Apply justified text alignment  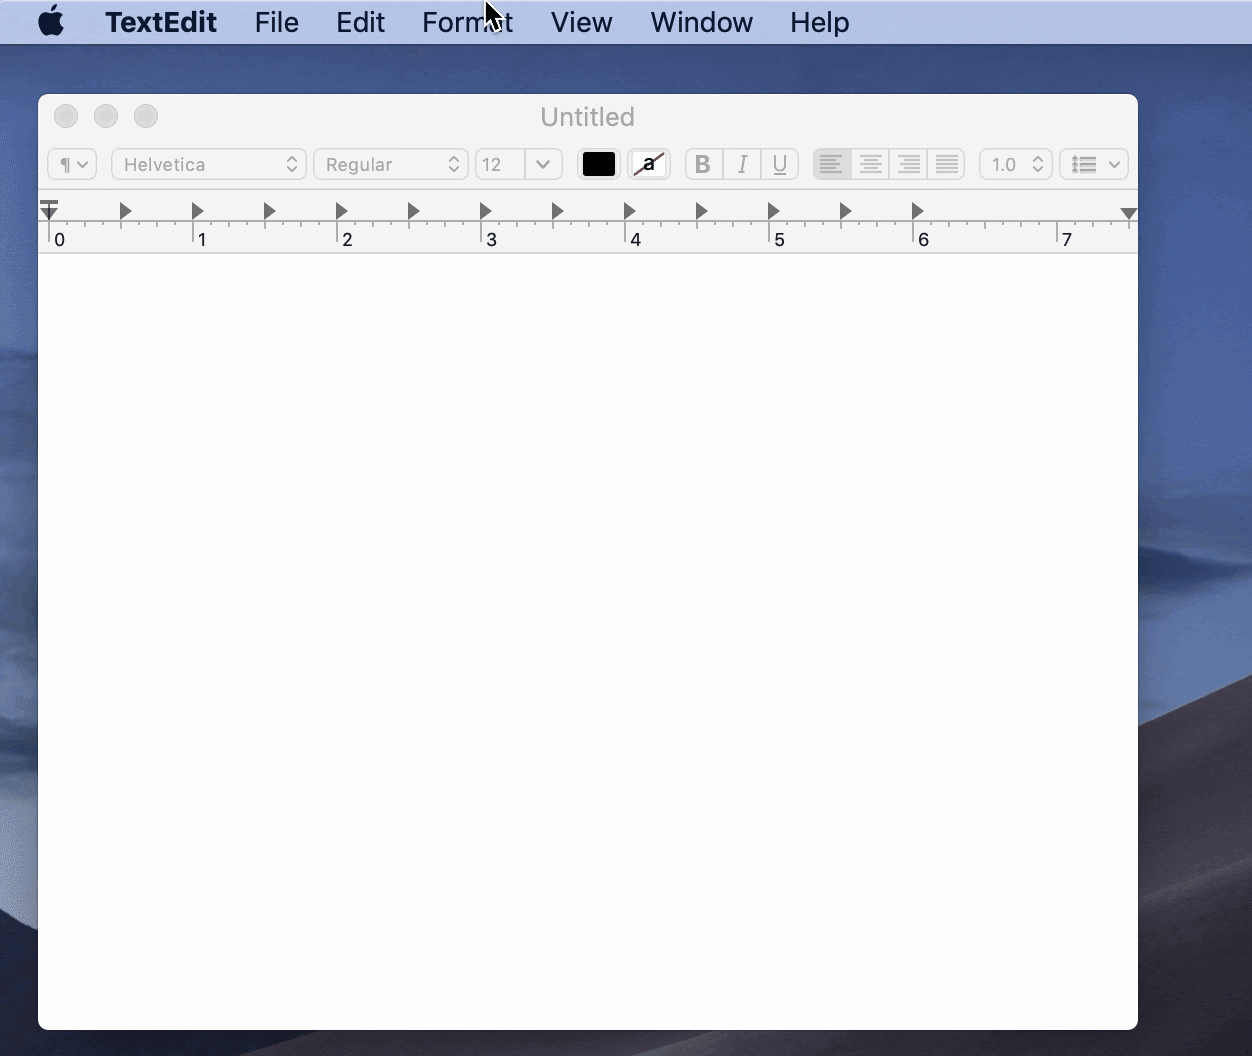coord(946,164)
